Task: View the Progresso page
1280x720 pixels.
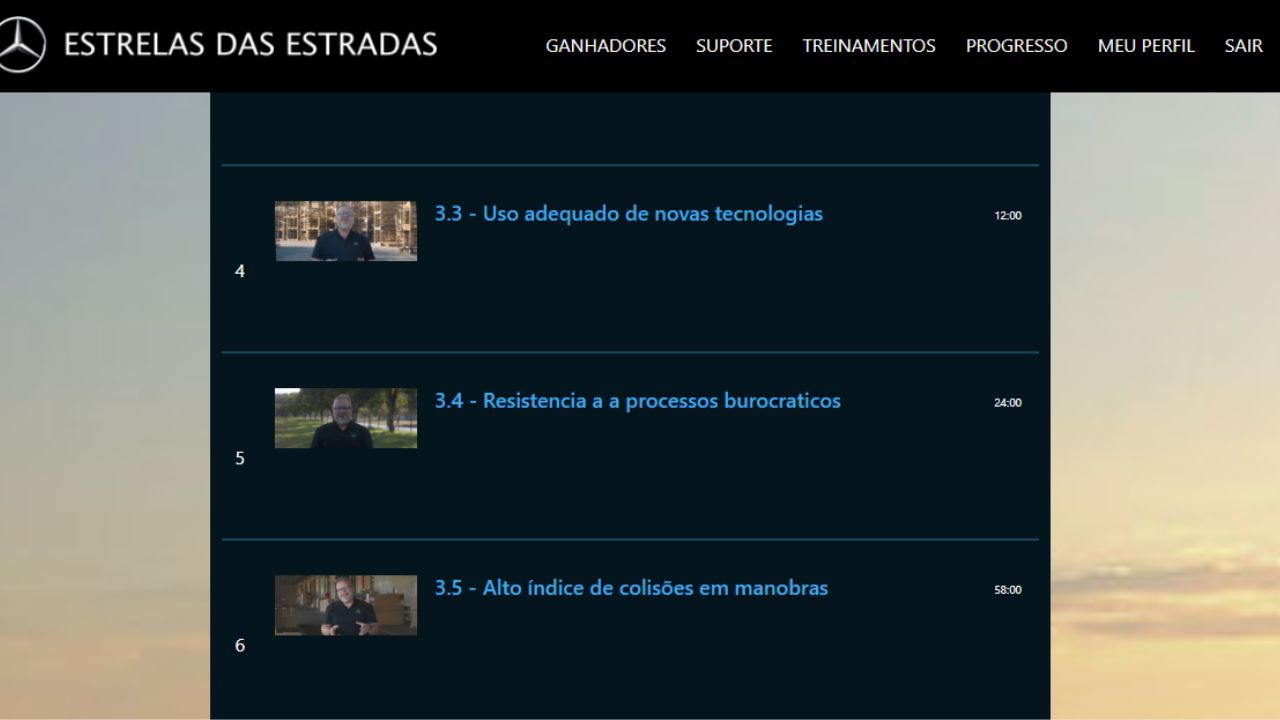Action: click(x=1016, y=46)
